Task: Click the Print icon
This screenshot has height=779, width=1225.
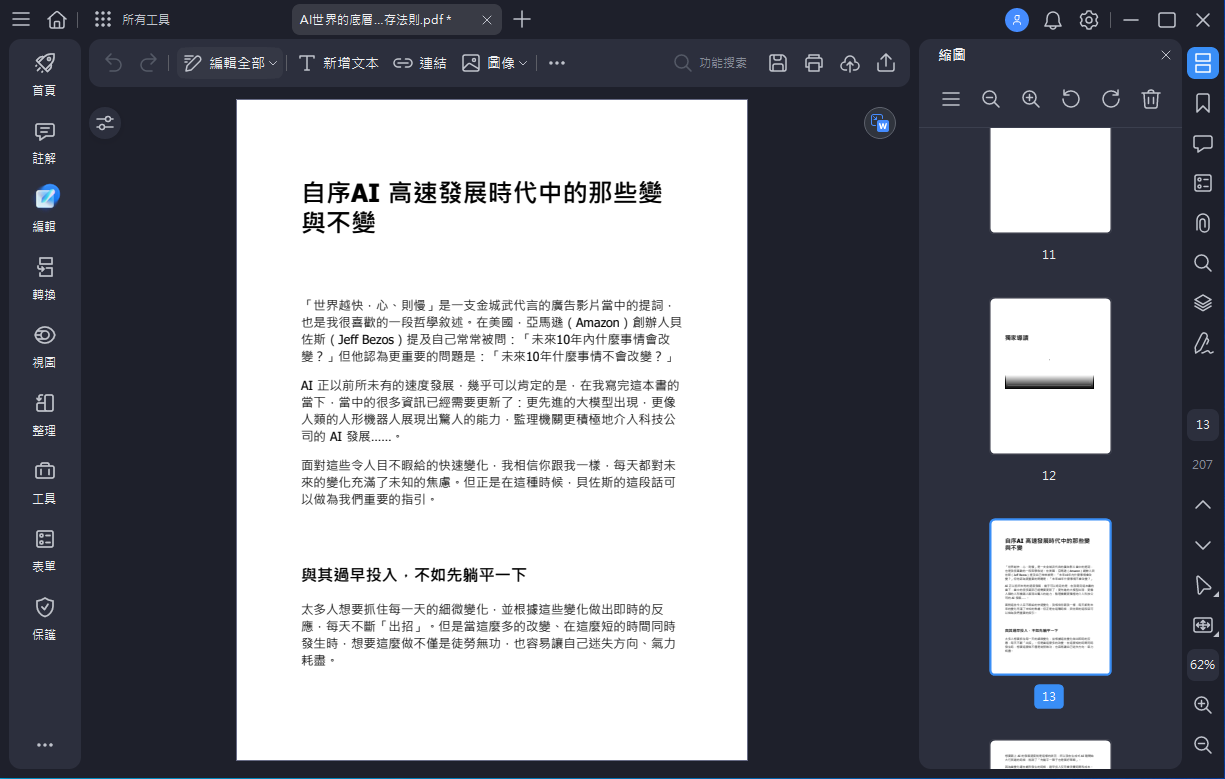Action: pyautogui.click(x=814, y=63)
